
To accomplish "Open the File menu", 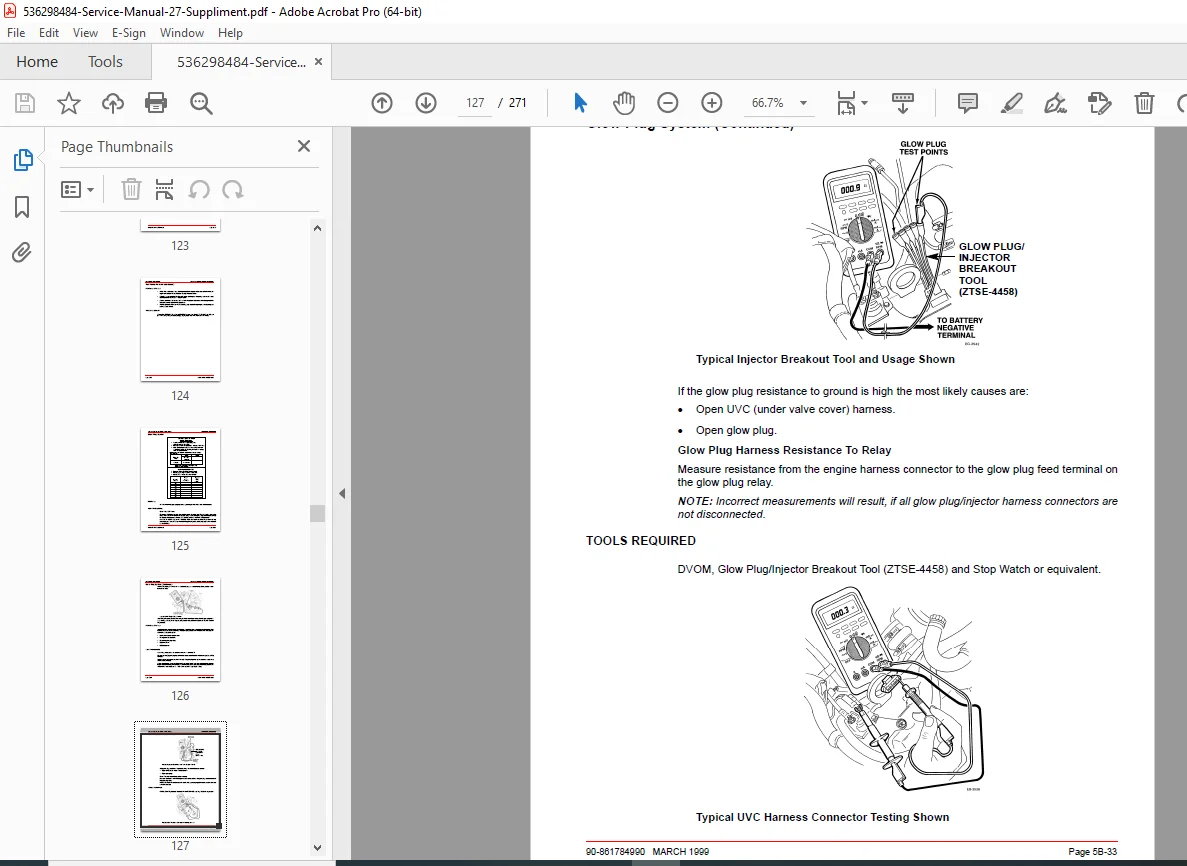I will (16, 33).
